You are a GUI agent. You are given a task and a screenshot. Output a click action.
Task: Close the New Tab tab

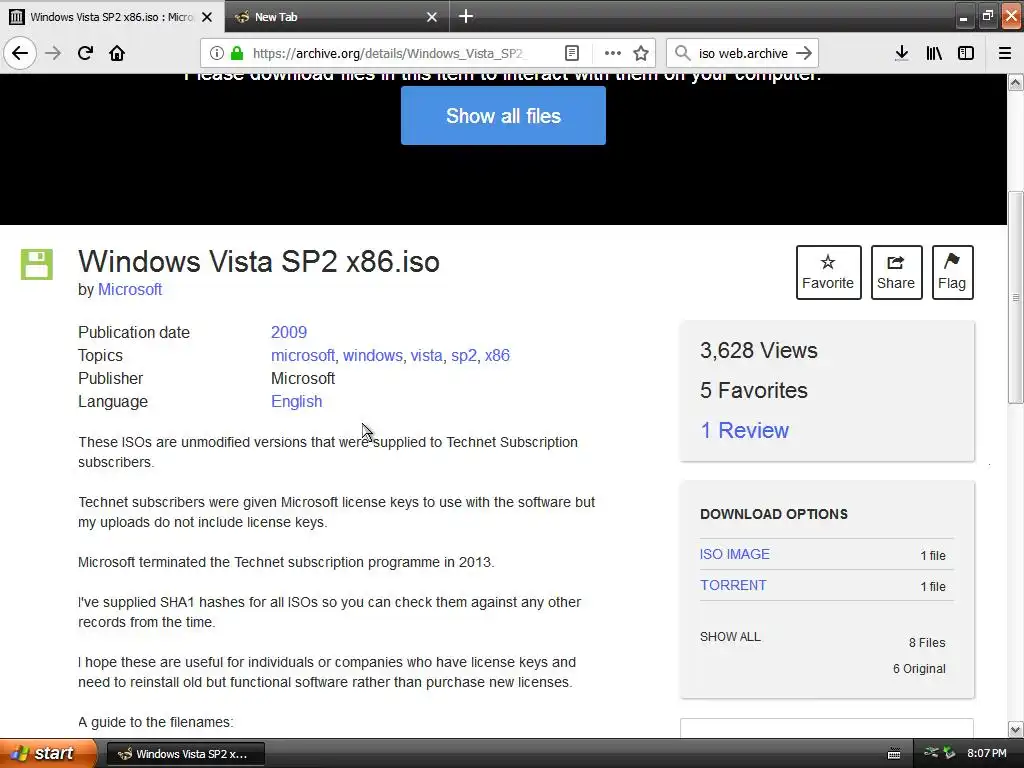click(432, 17)
